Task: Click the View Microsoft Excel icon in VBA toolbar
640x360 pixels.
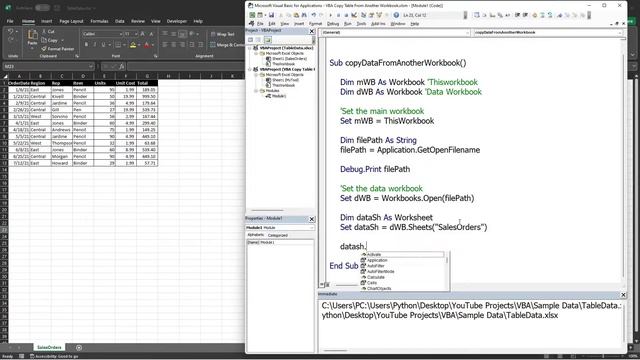Action: tap(252, 15)
